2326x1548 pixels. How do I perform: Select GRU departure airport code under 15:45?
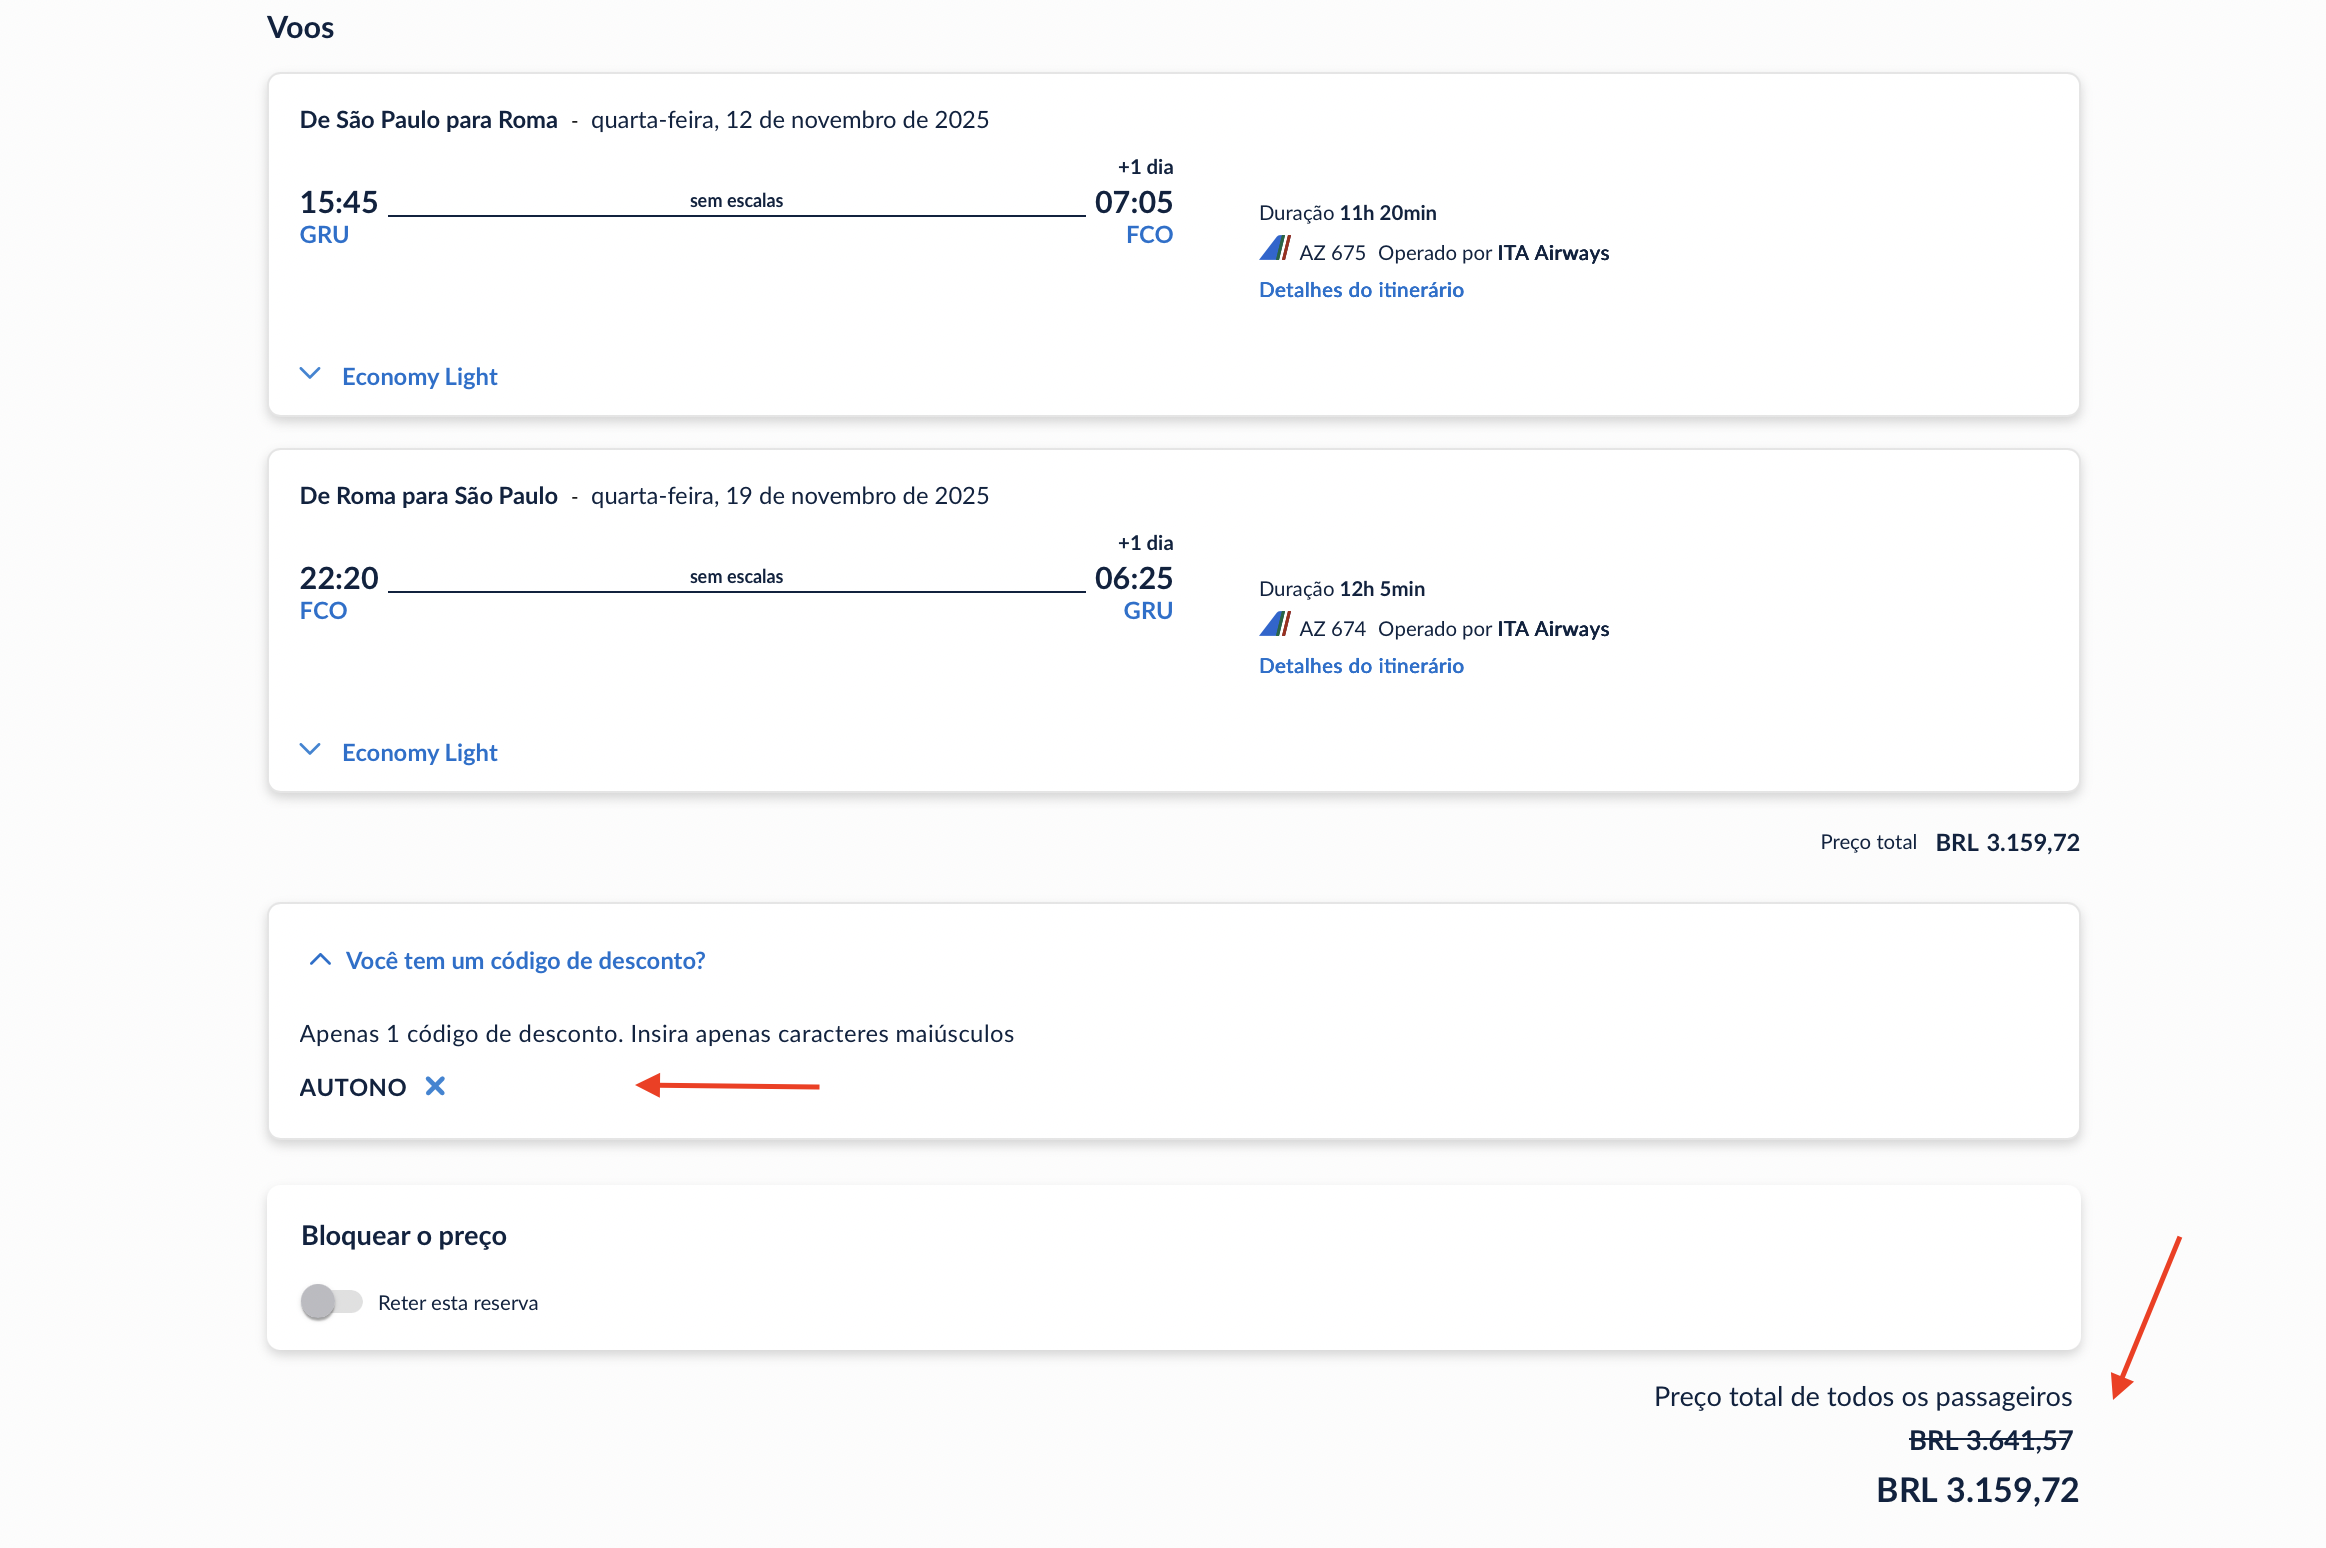tap(324, 235)
